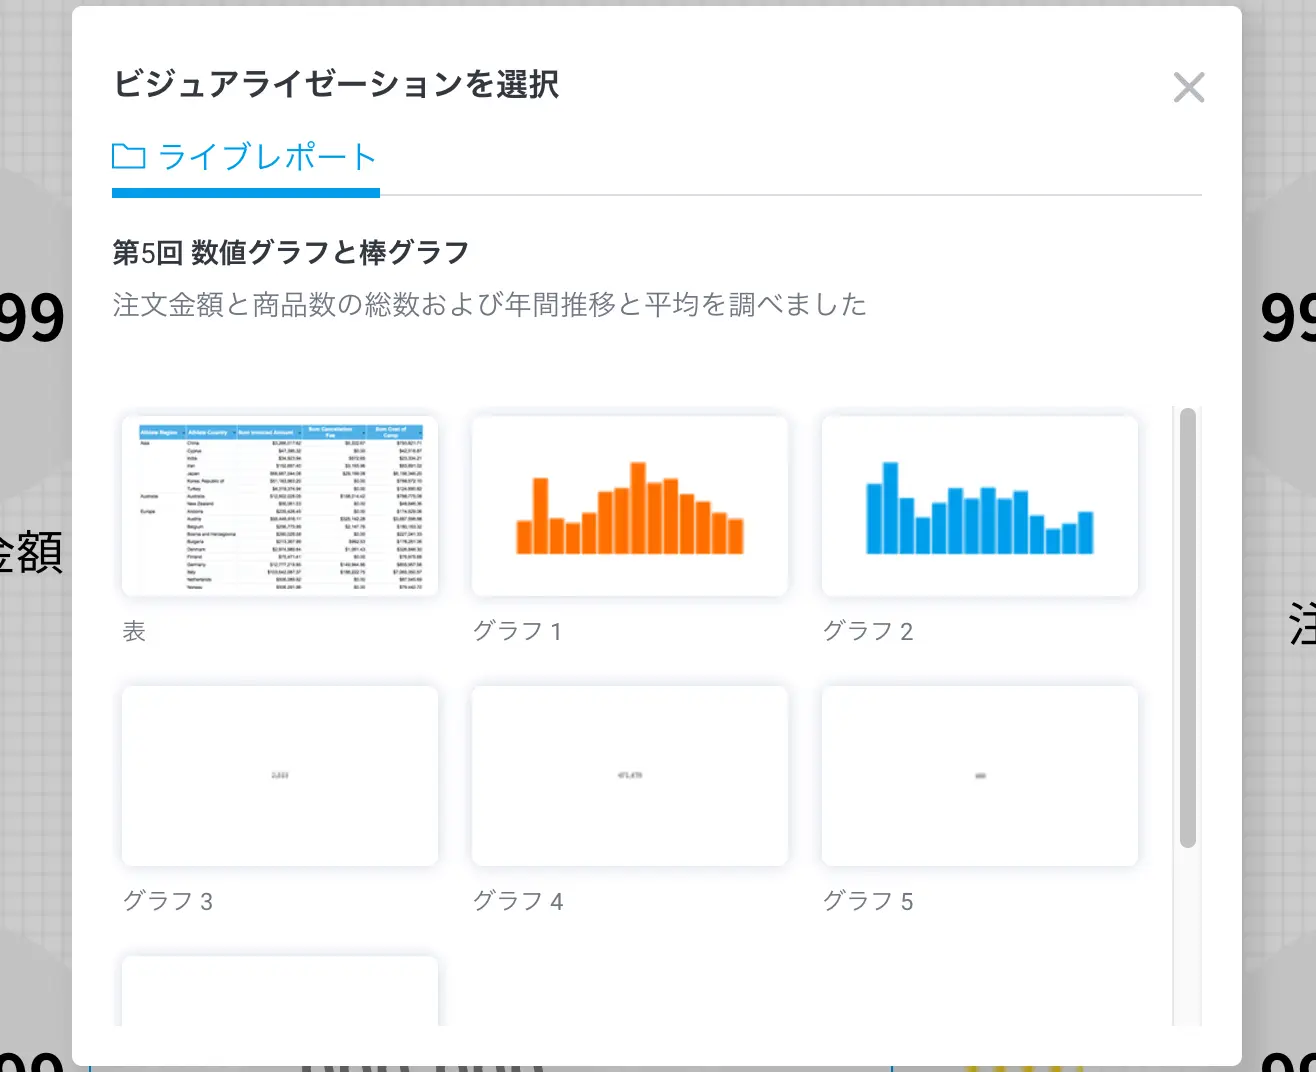The image size is (1316, 1072).
Task: Click the グラフ 4 label
Action: [517, 902]
